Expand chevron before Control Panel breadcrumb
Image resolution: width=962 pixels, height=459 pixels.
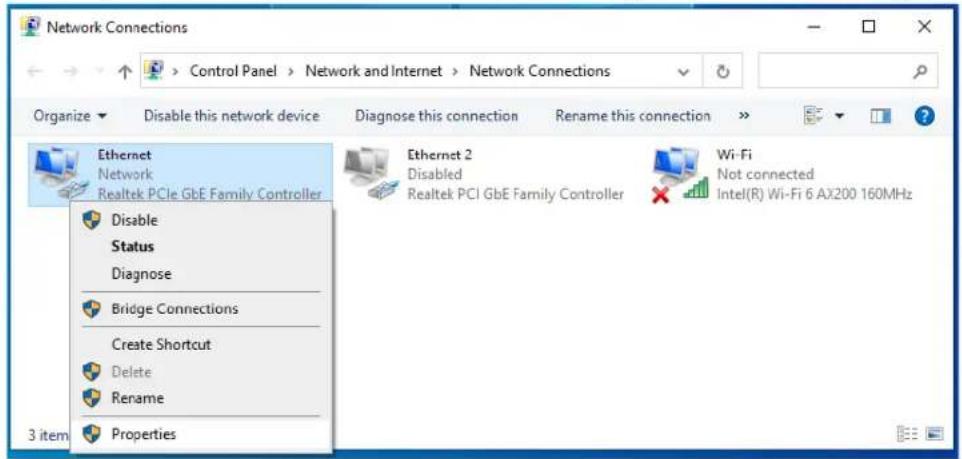pos(175,72)
